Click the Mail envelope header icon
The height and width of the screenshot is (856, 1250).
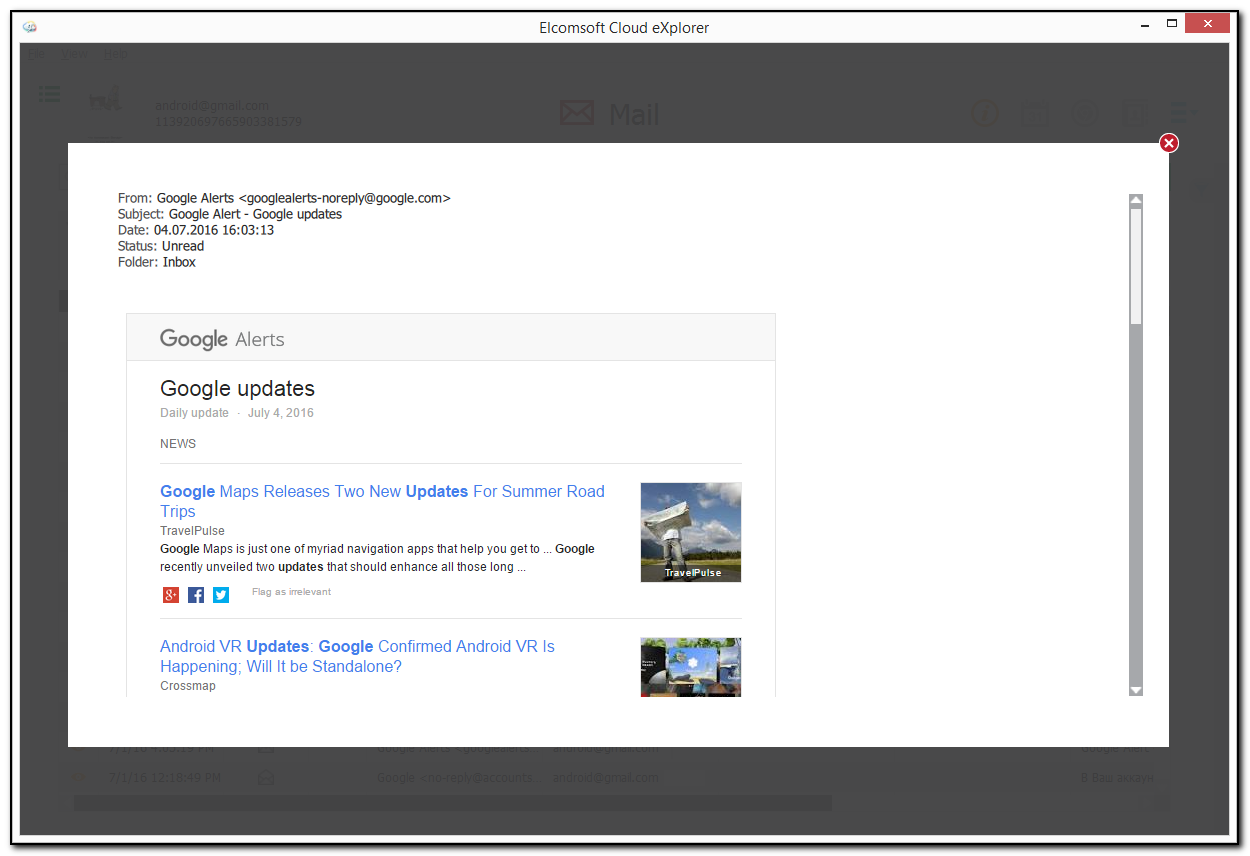(x=577, y=113)
